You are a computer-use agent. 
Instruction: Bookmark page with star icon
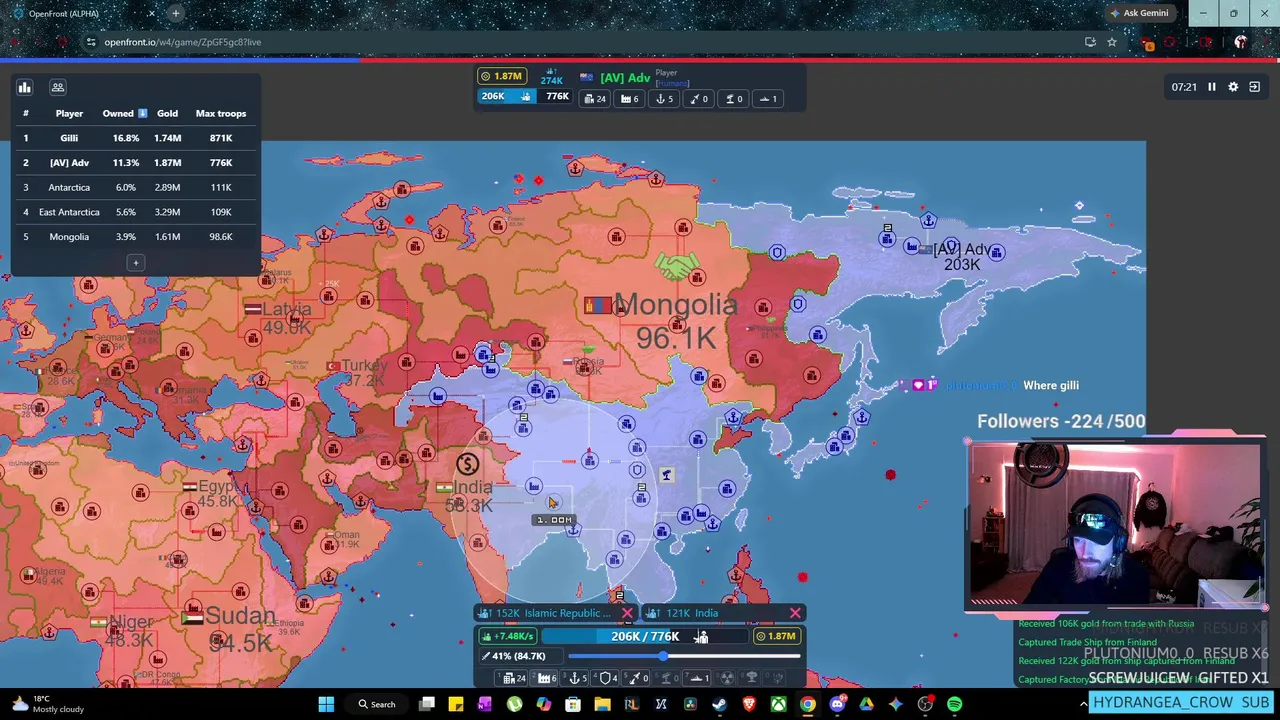(x=1111, y=42)
